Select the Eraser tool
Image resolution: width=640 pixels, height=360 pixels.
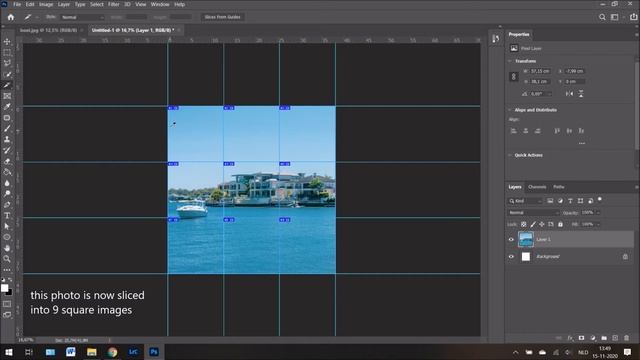coord(7,161)
